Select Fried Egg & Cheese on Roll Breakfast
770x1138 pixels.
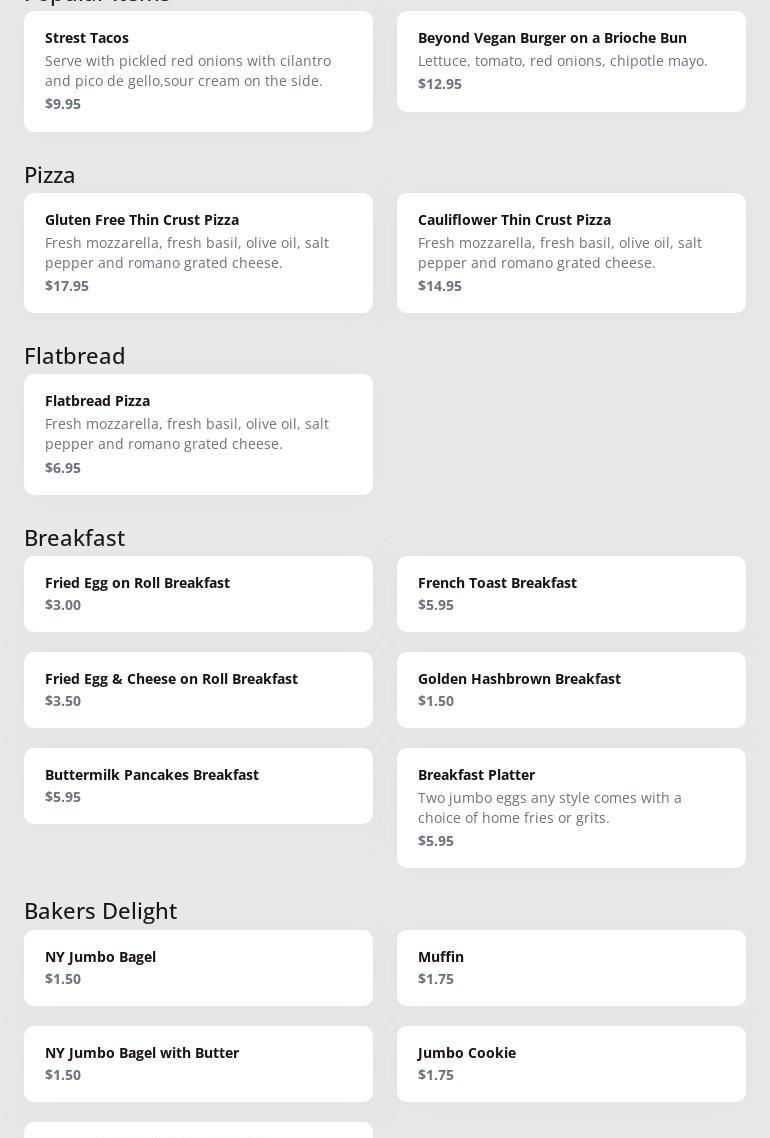(x=198, y=690)
